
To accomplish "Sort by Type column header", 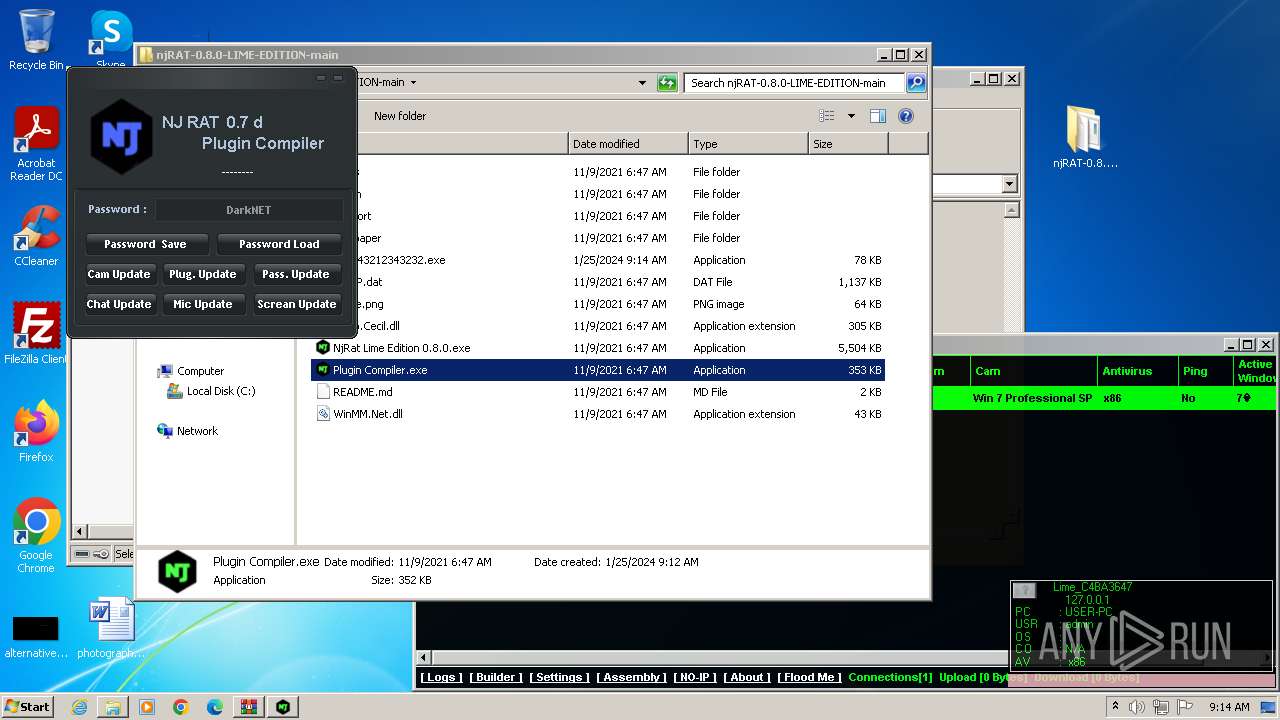I will [748, 144].
